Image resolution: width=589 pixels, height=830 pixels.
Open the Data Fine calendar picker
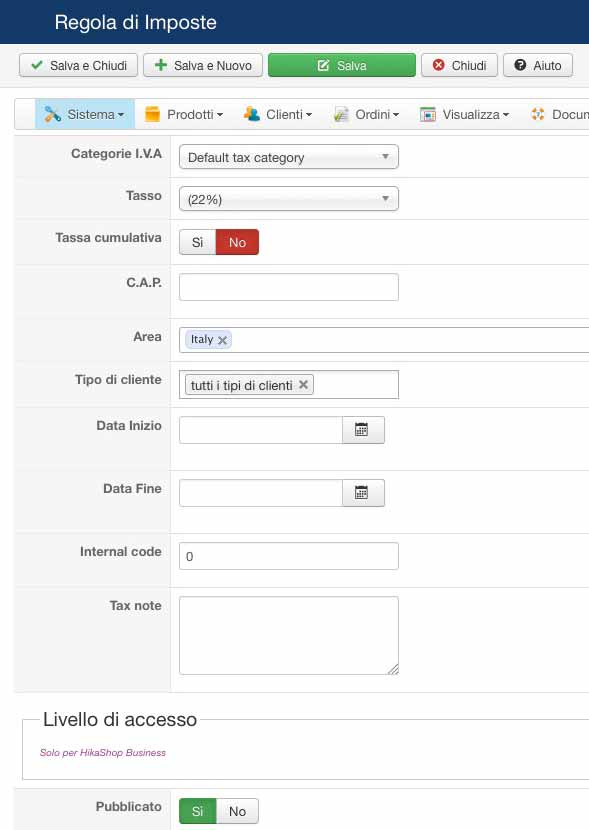(363, 493)
